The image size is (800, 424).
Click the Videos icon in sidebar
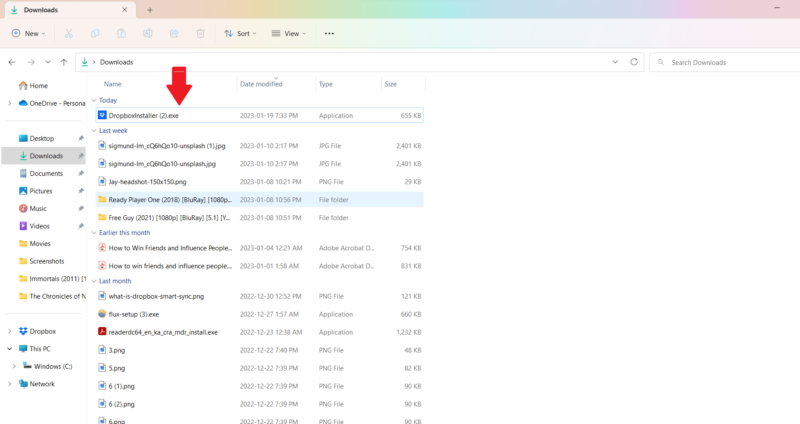23,226
